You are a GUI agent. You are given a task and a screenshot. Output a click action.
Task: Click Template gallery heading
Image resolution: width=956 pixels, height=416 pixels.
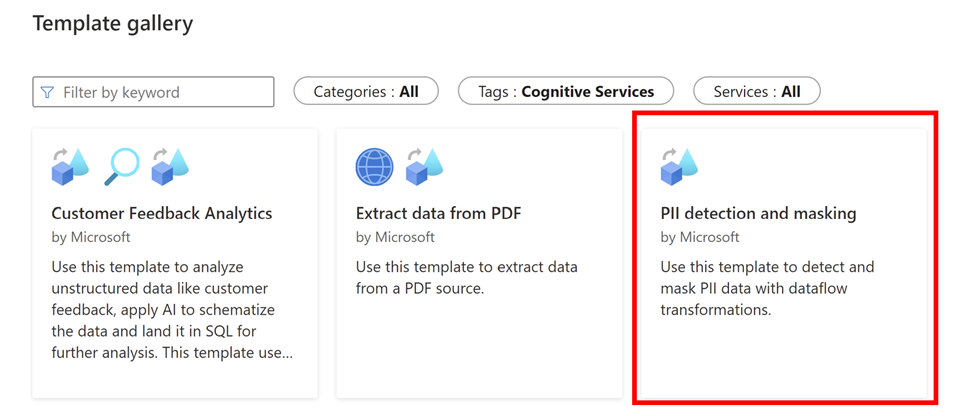coord(113,24)
